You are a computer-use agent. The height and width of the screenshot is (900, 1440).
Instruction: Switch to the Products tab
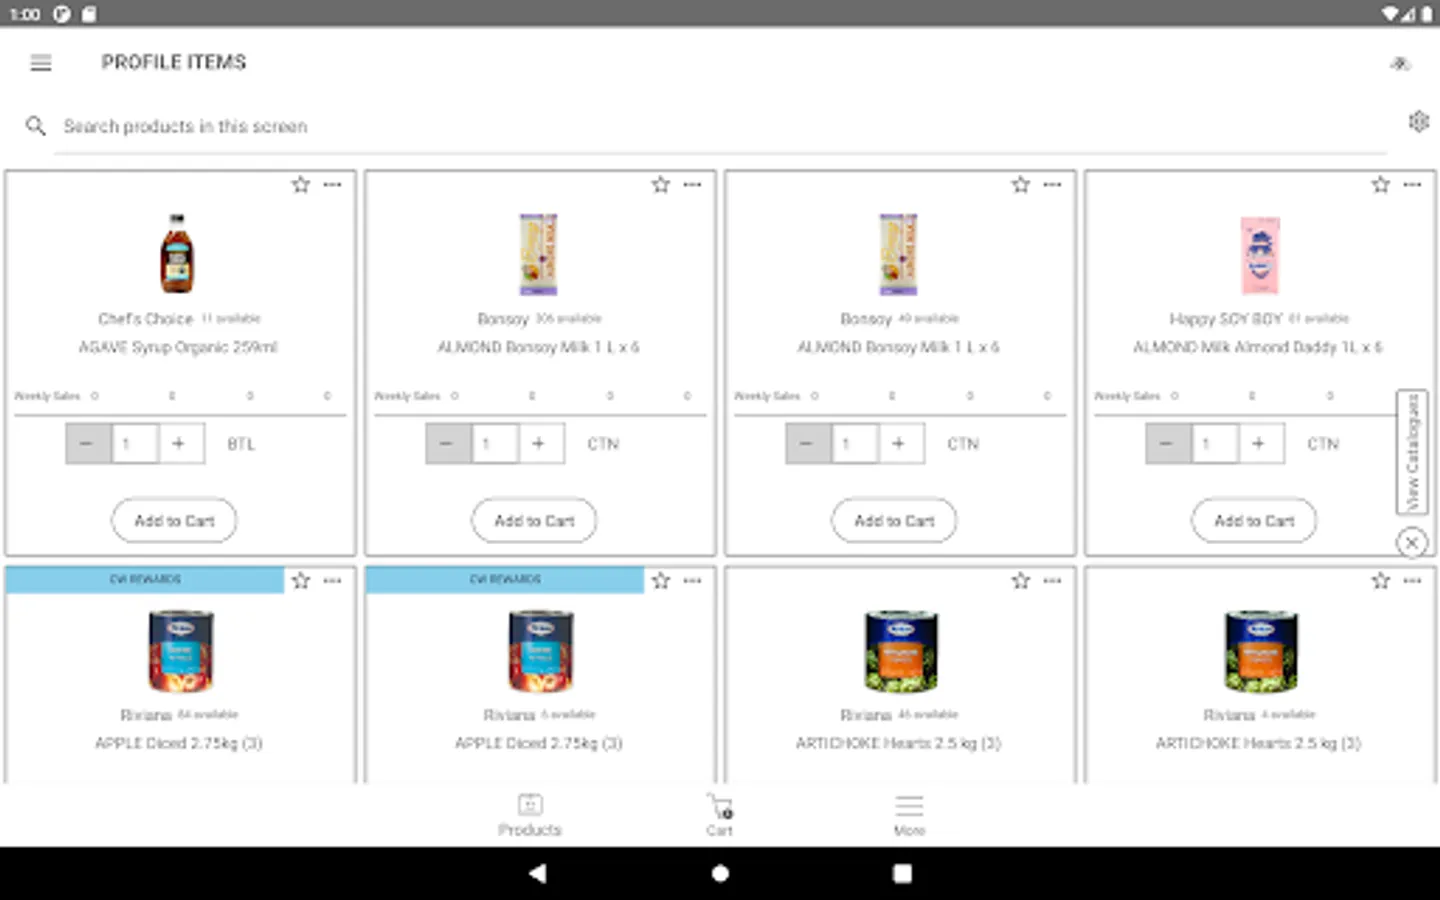pos(530,814)
